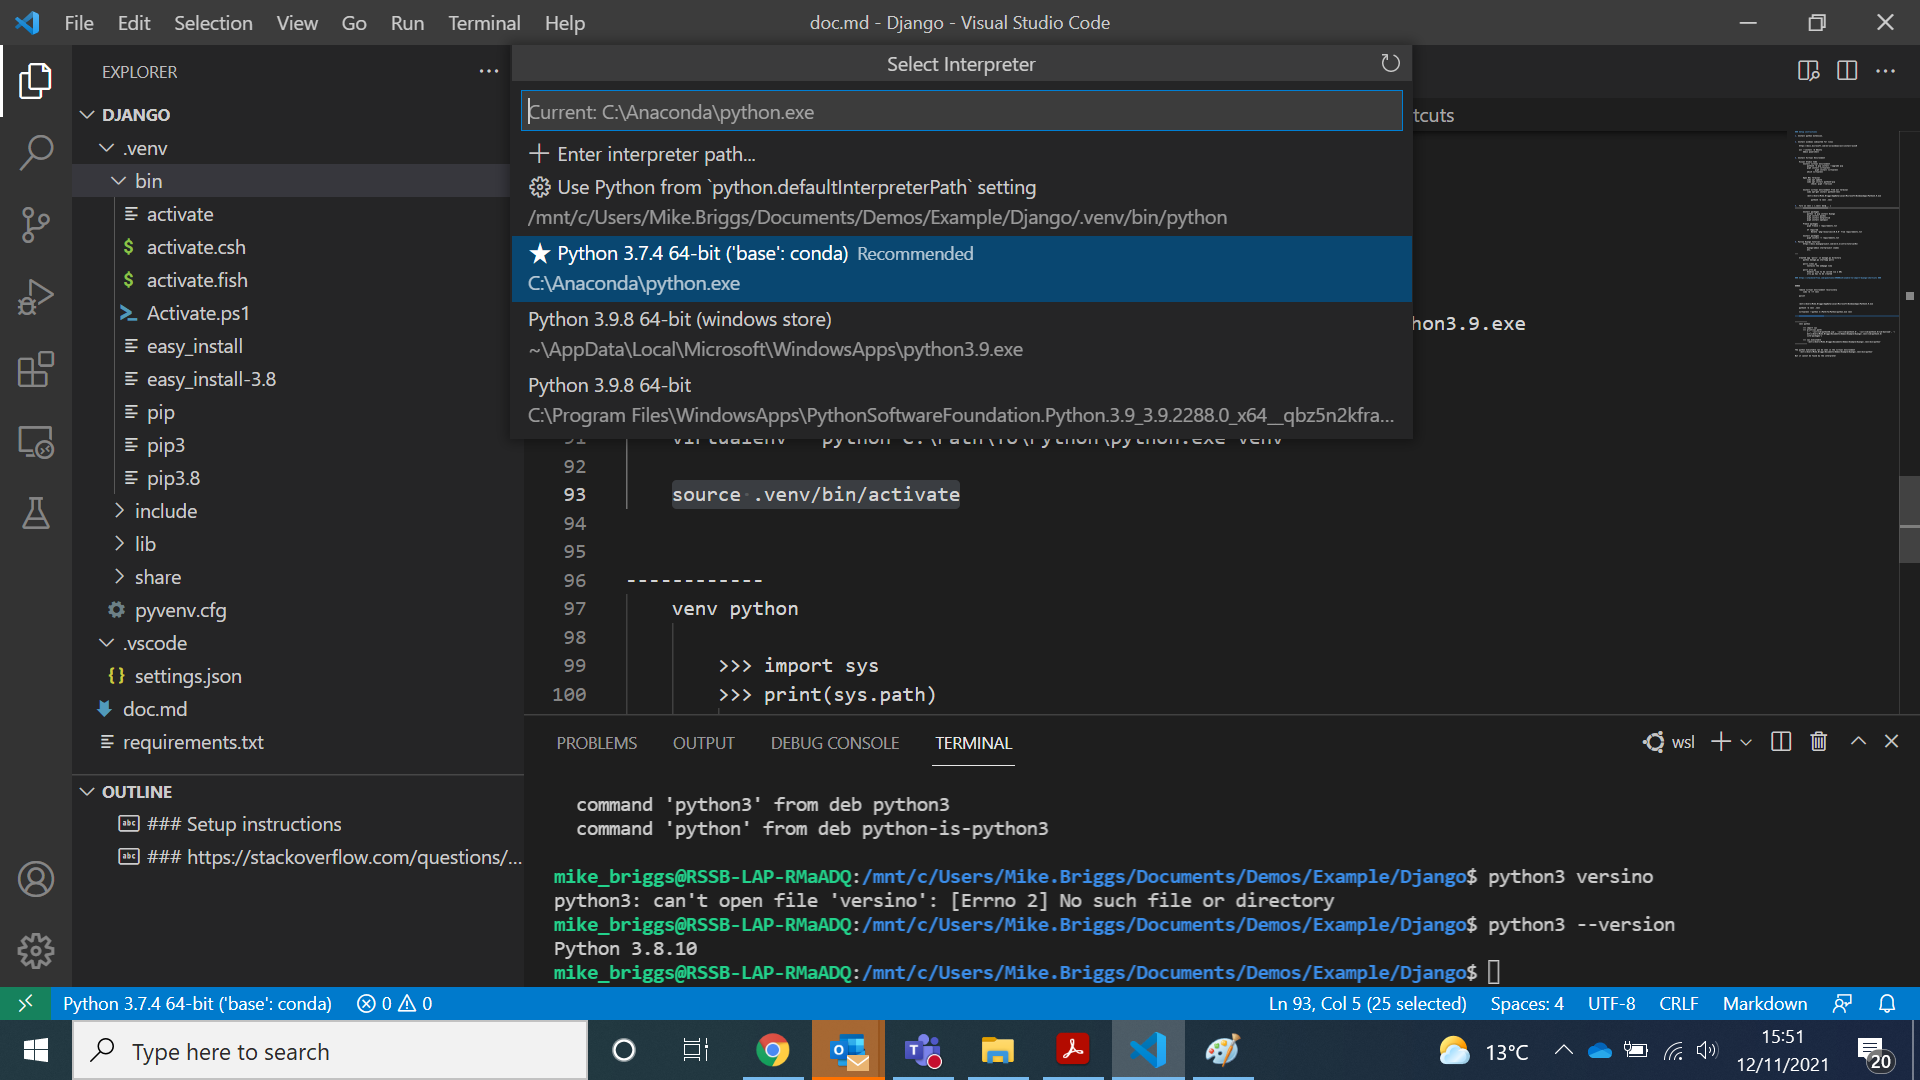Screen dimensions: 1920x1080
Task: Open the notifications bell
Action: pos(1888,1003)
